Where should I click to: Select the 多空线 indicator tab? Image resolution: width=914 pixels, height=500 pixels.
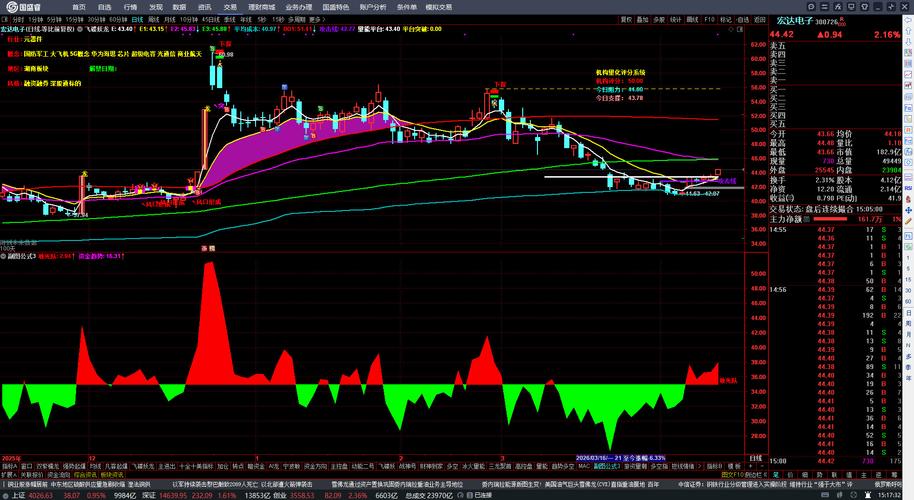(x=659, y=466)
